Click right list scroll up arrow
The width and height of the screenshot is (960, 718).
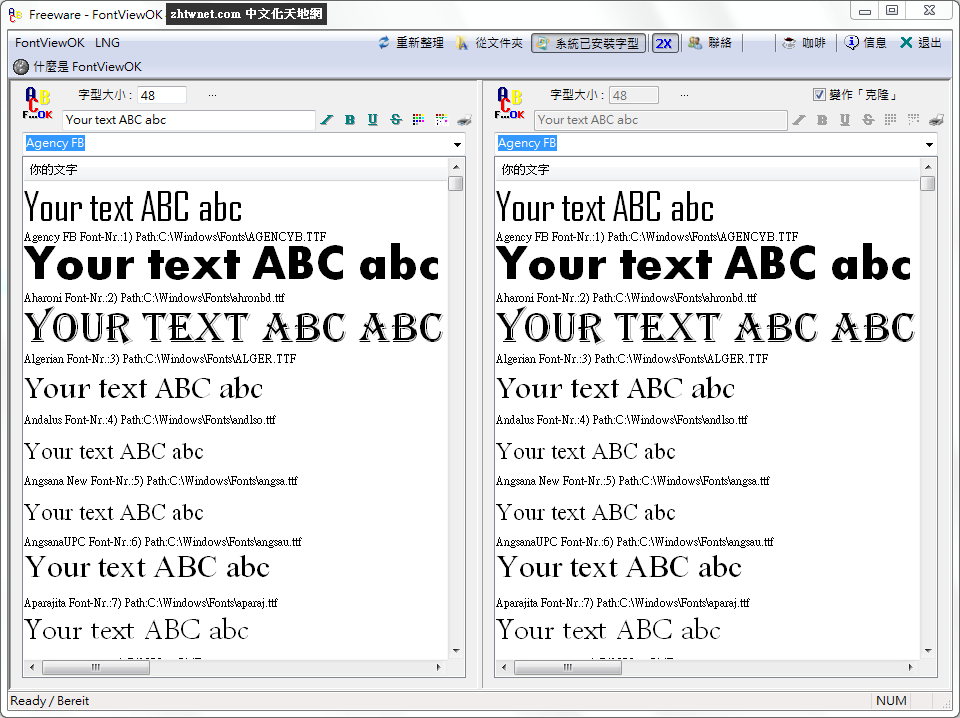pyautogui.click(x=928, y=166)
